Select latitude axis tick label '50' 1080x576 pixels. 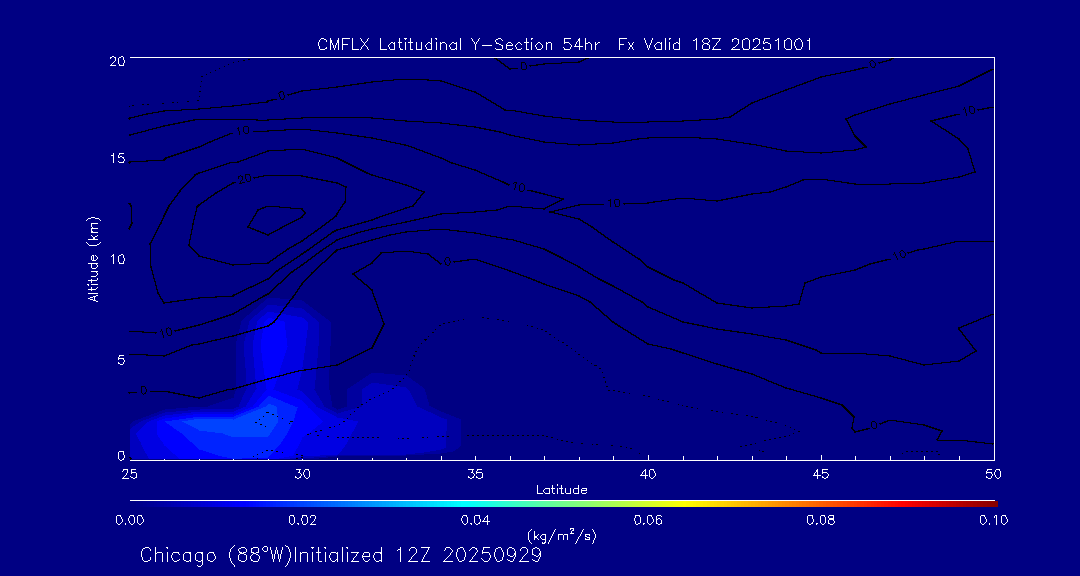pyautogui.click(x=994, y=474)
